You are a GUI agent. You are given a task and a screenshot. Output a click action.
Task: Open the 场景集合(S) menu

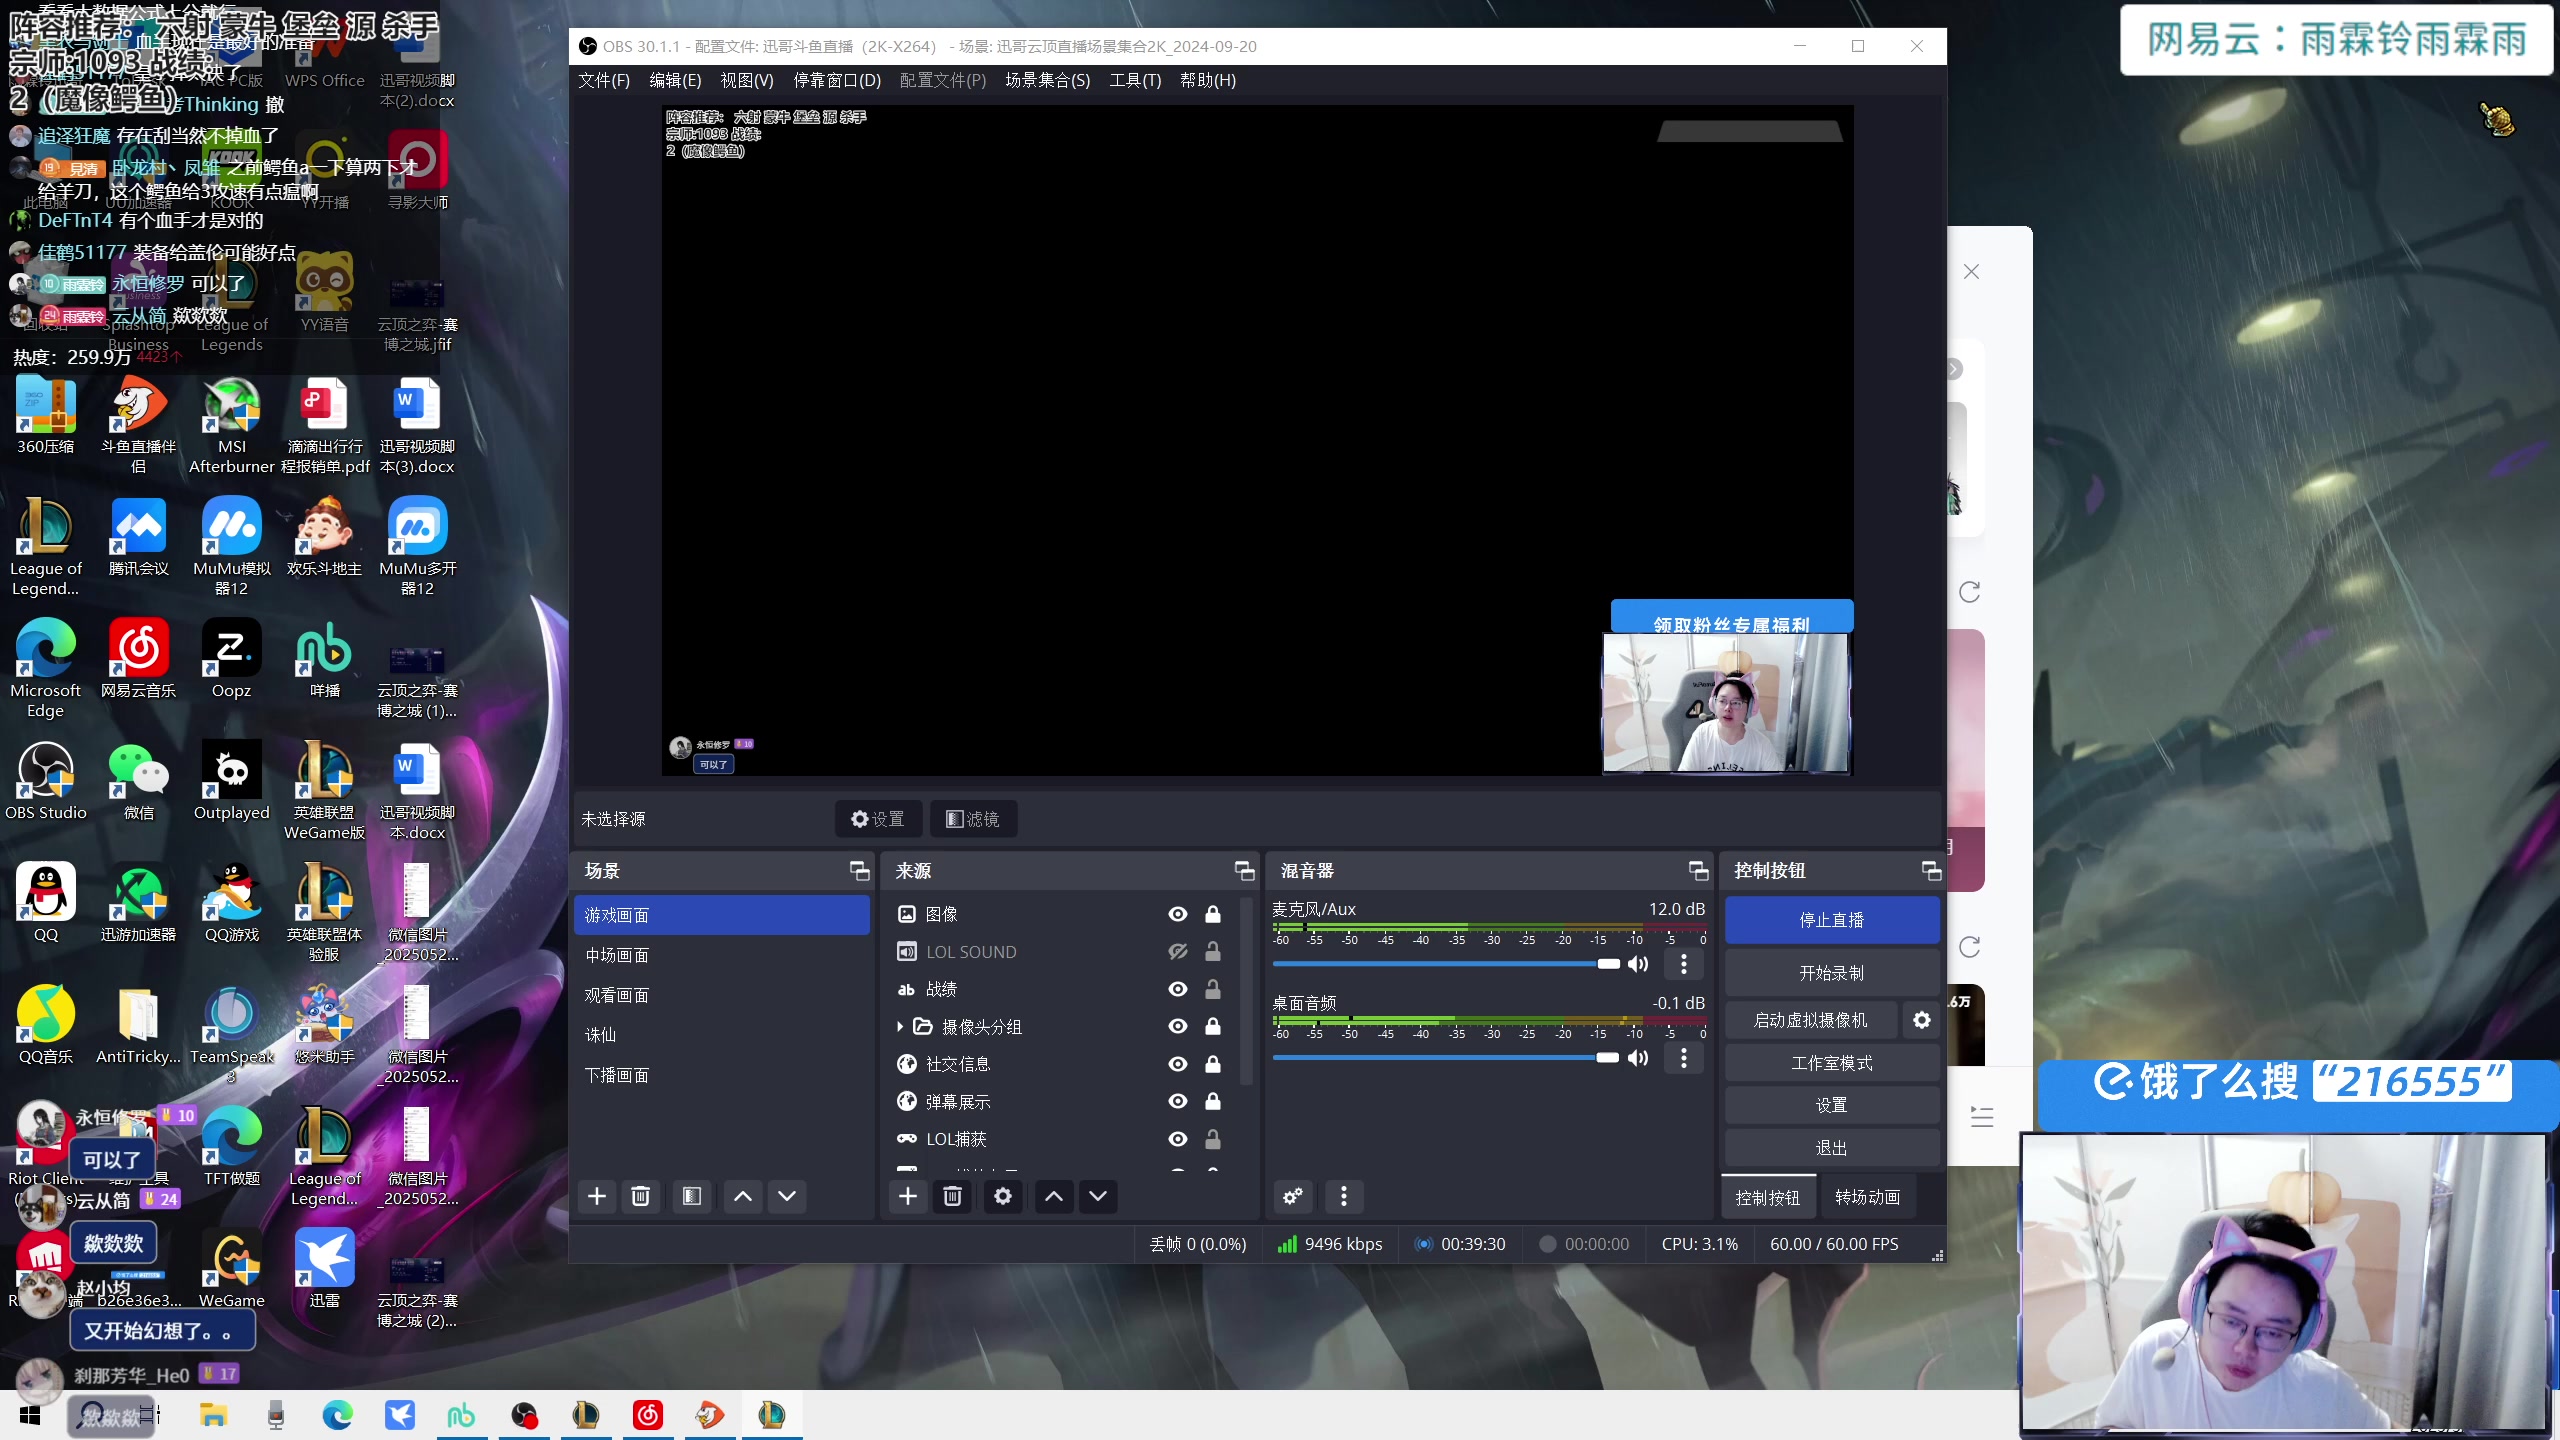pos(1047,80)
